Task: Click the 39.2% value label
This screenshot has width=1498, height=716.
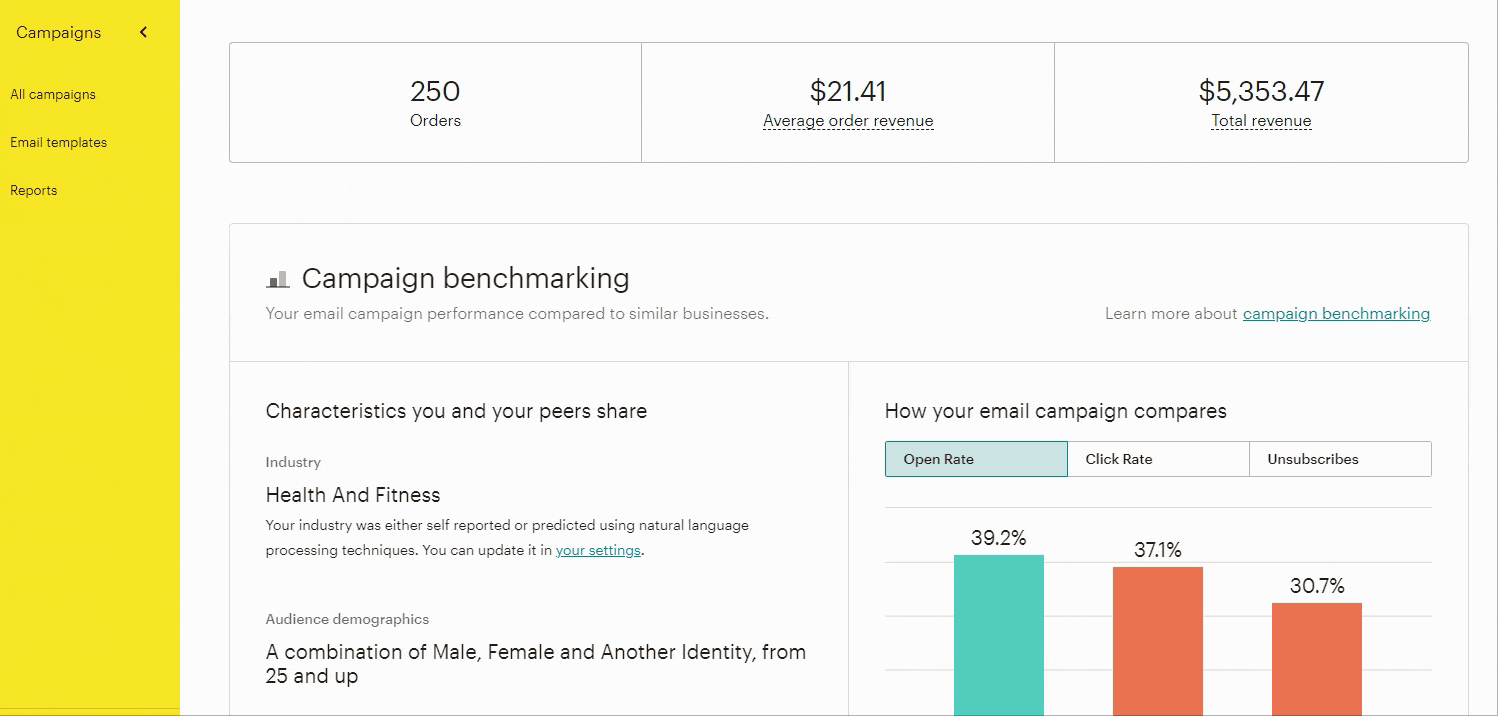Action: point(999,538)
